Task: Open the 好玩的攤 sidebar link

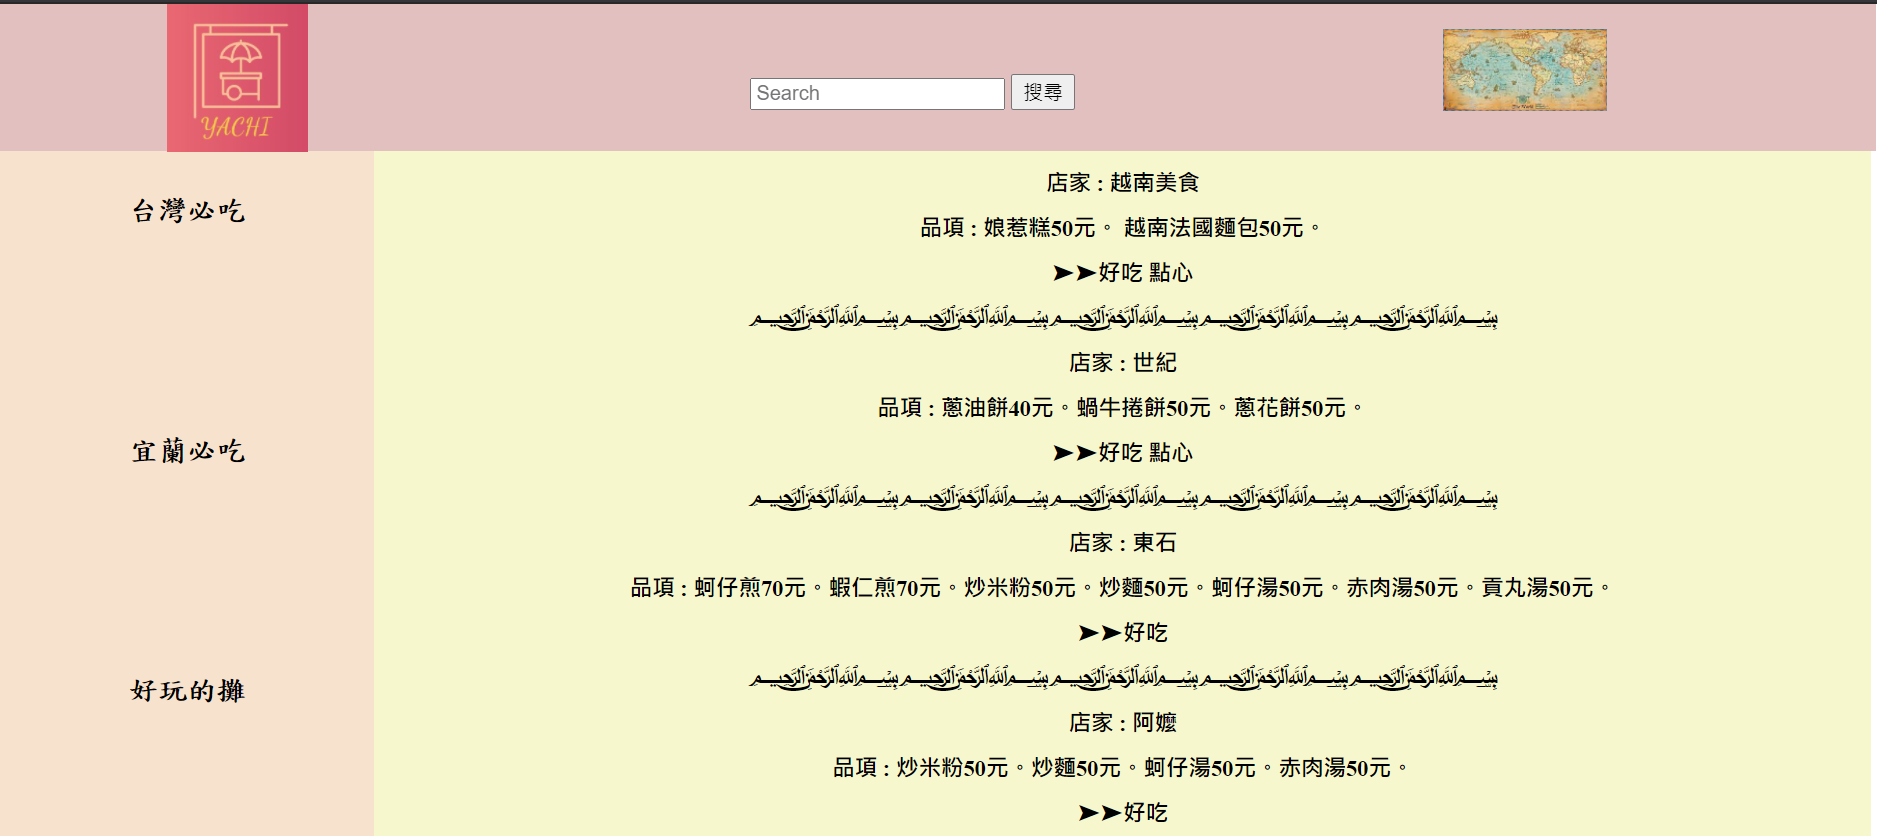Action: click(x=188, y=691)
